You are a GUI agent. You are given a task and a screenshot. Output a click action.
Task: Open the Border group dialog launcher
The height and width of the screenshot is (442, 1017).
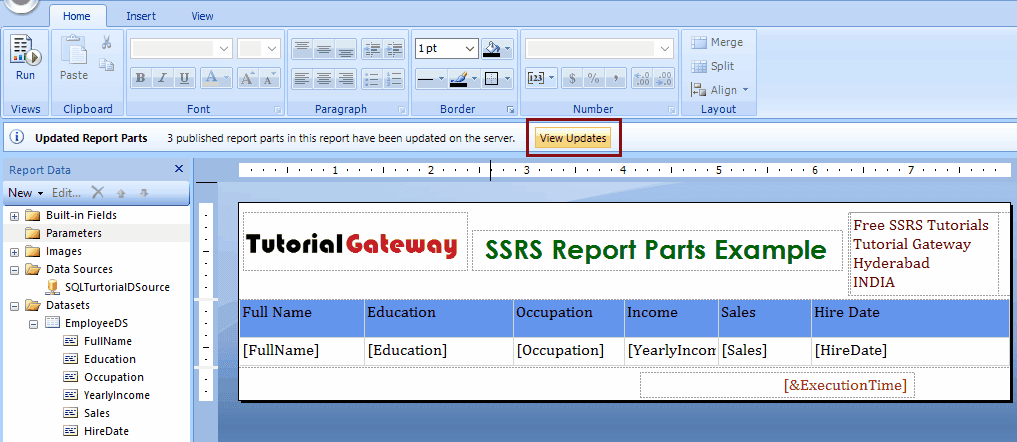[511, 110]
